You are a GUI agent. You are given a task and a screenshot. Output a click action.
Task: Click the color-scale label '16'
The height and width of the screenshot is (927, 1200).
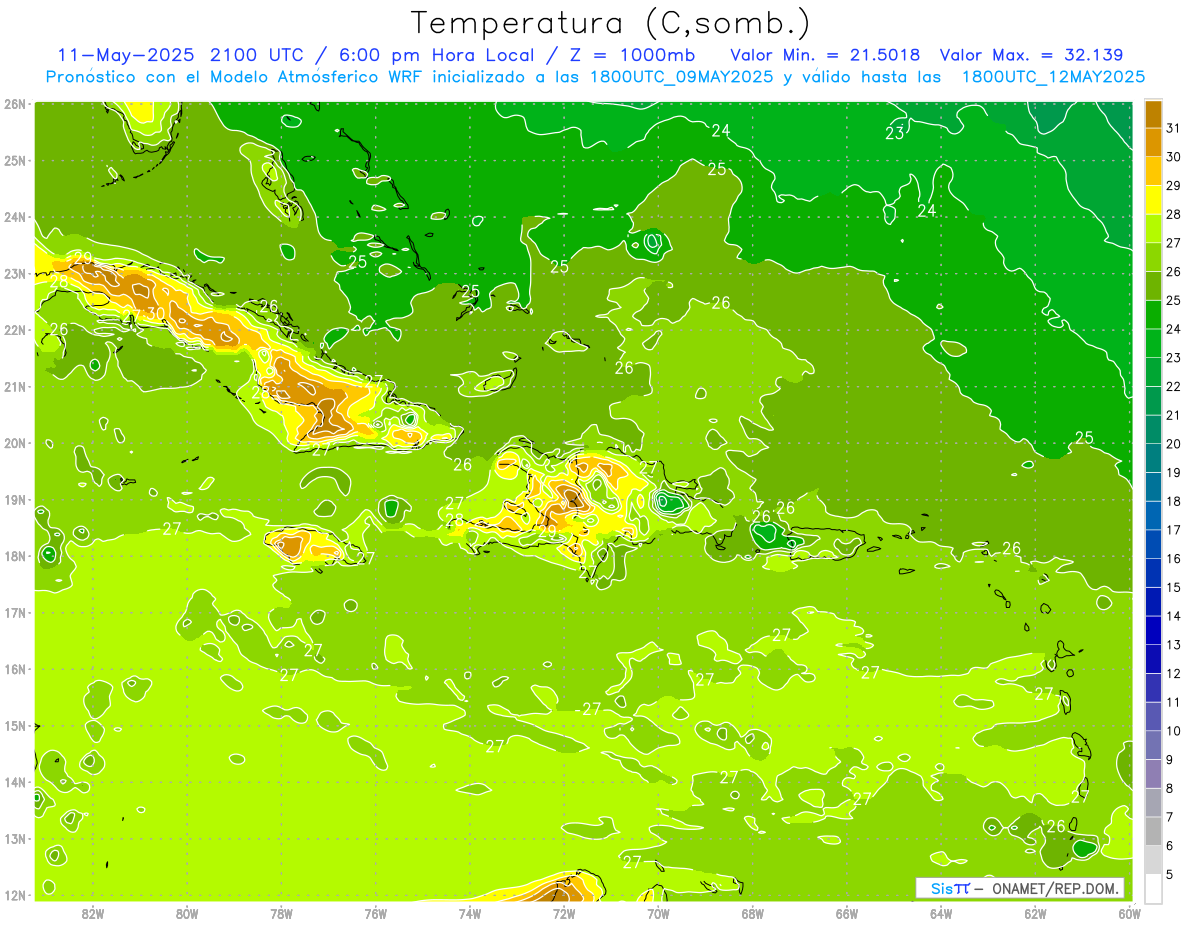tap(1174, 558)
